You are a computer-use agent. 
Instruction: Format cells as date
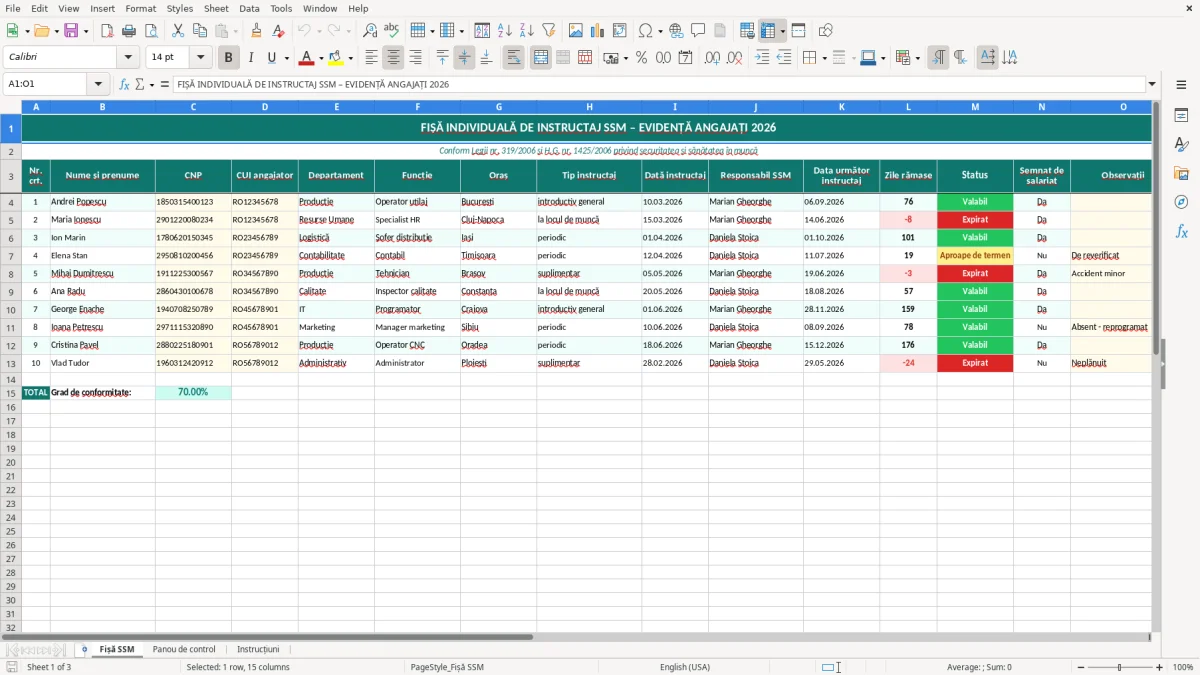click(686, 58)
